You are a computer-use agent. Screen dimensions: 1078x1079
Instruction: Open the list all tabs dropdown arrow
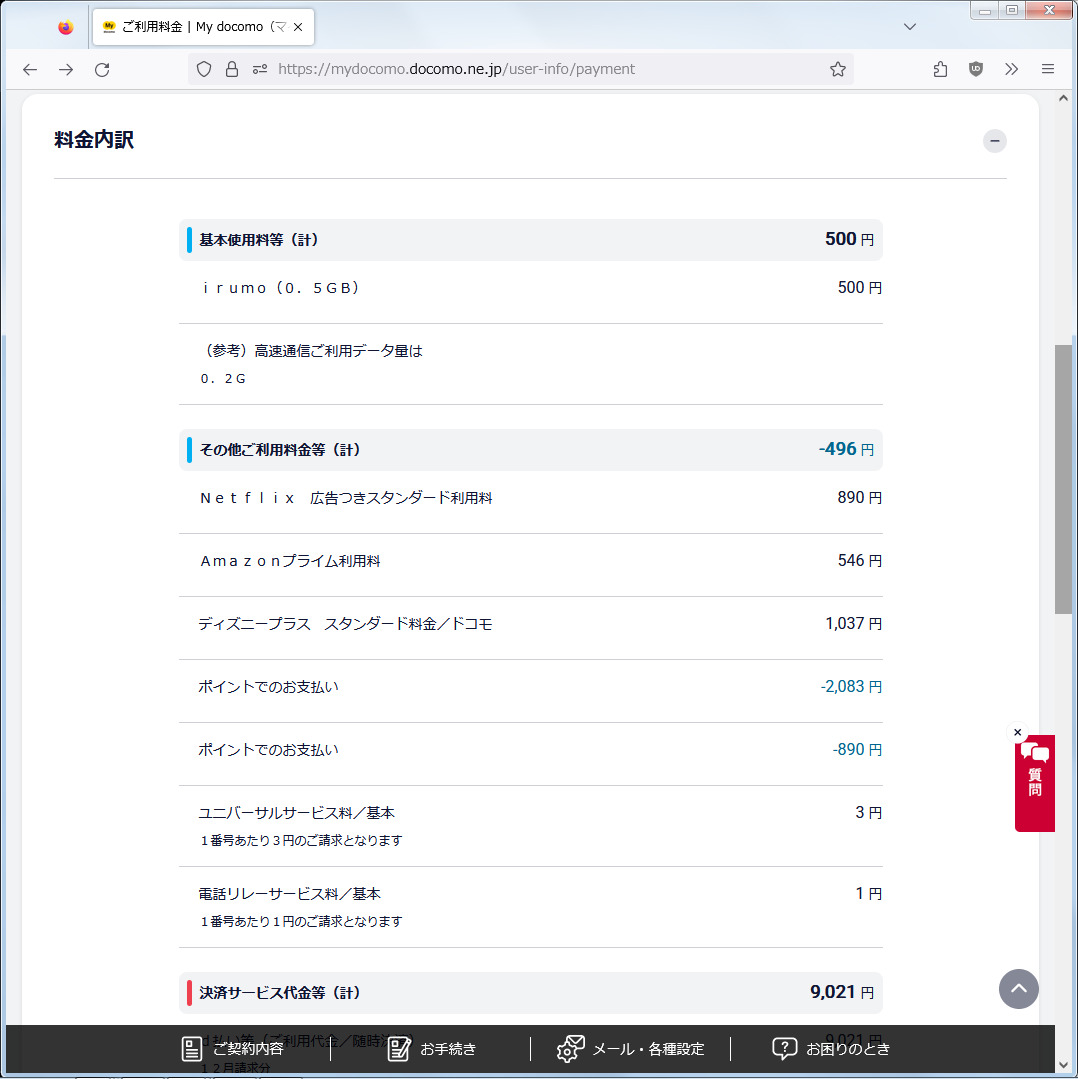click(910, 27)
